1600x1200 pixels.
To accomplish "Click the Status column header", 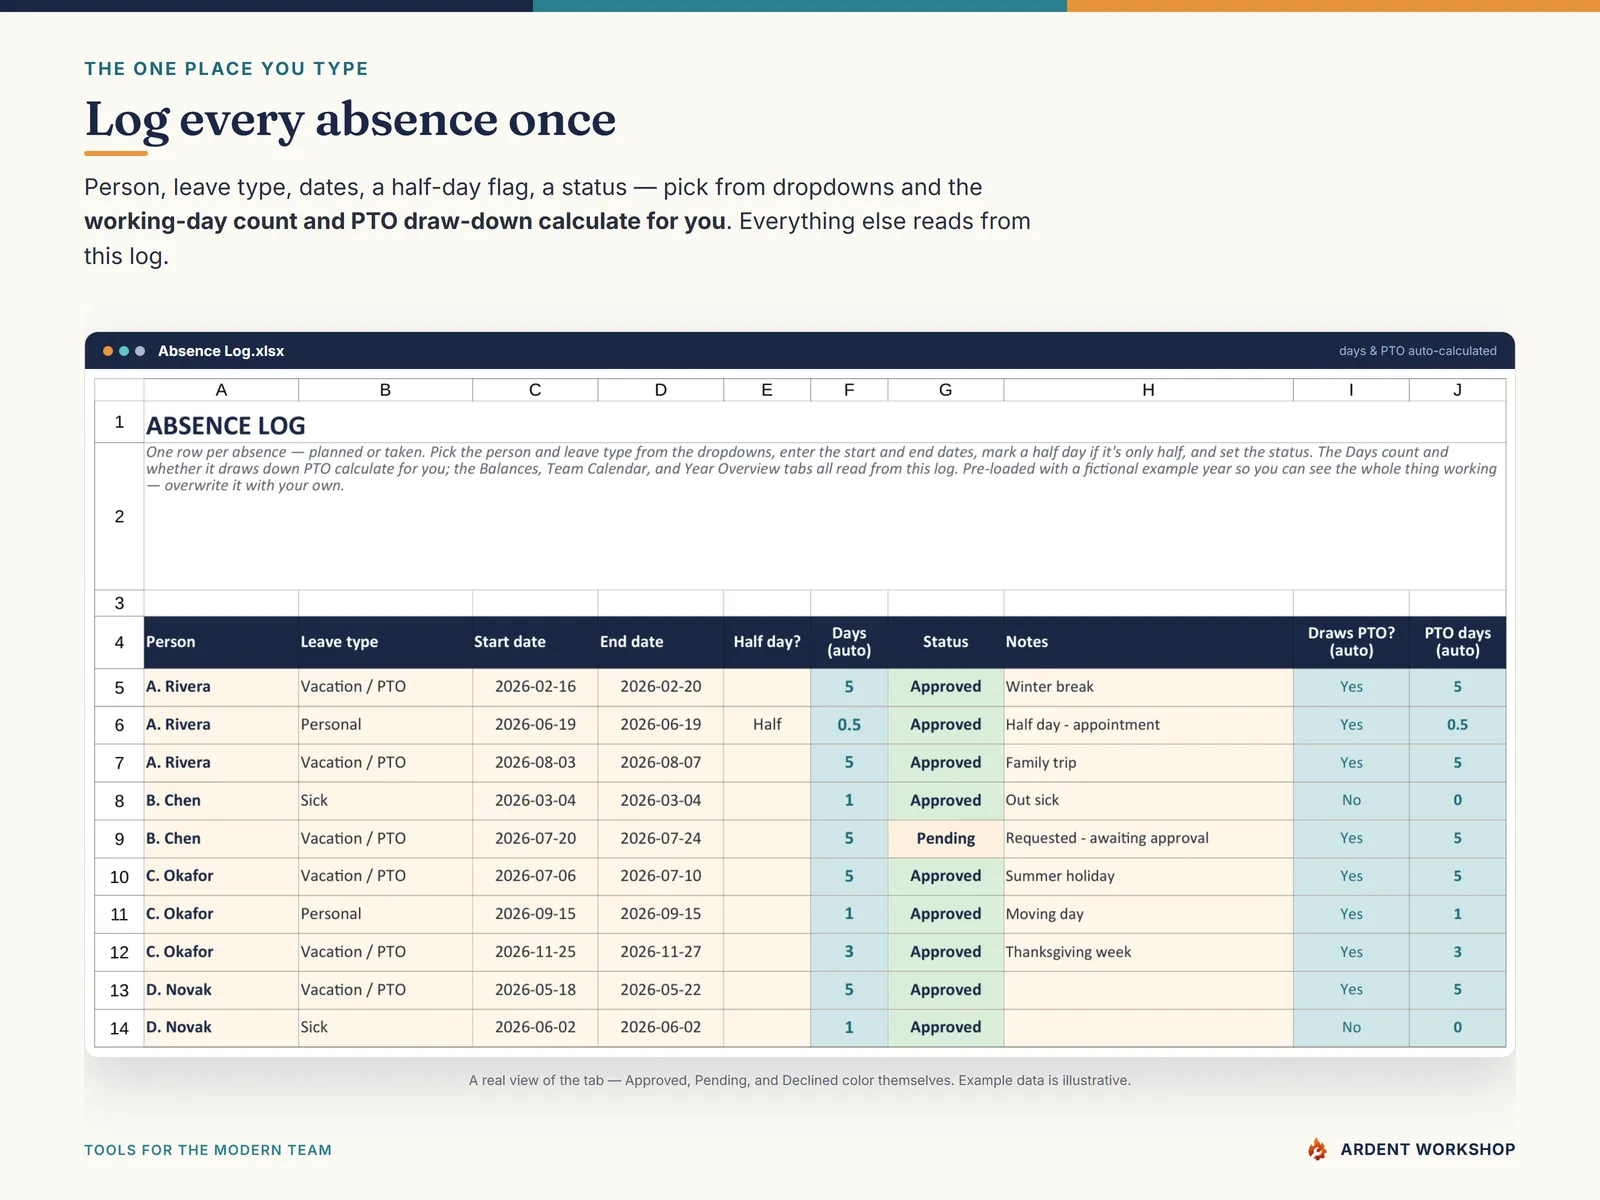I will click(946, 642).
